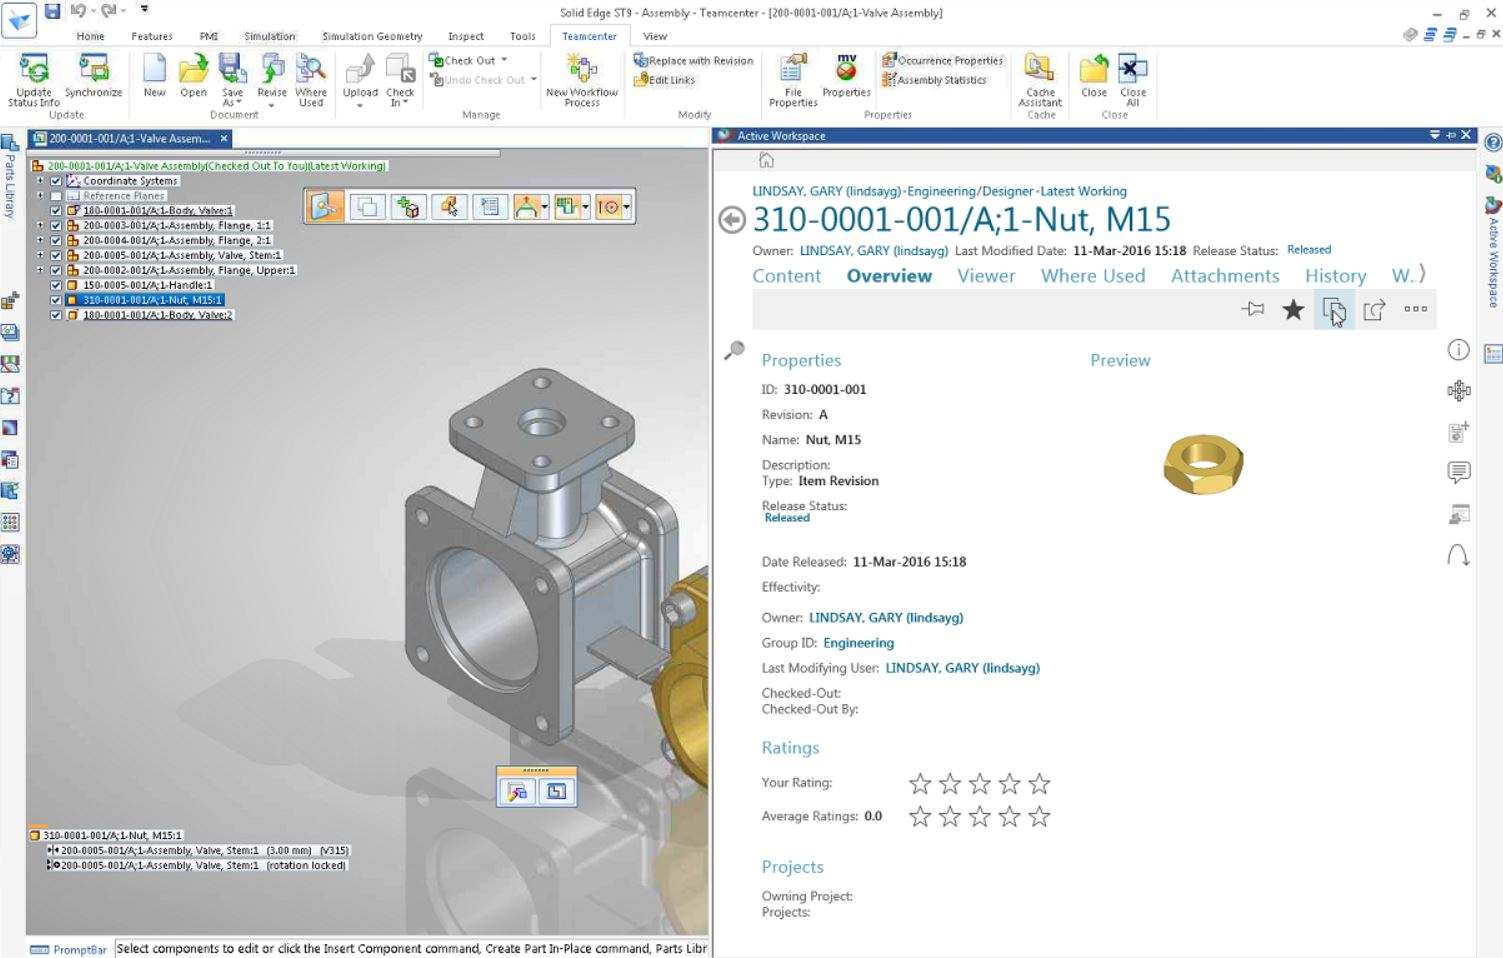
Task: Open the Check Out dropdown arrow
Action: (x=504, y=60)
